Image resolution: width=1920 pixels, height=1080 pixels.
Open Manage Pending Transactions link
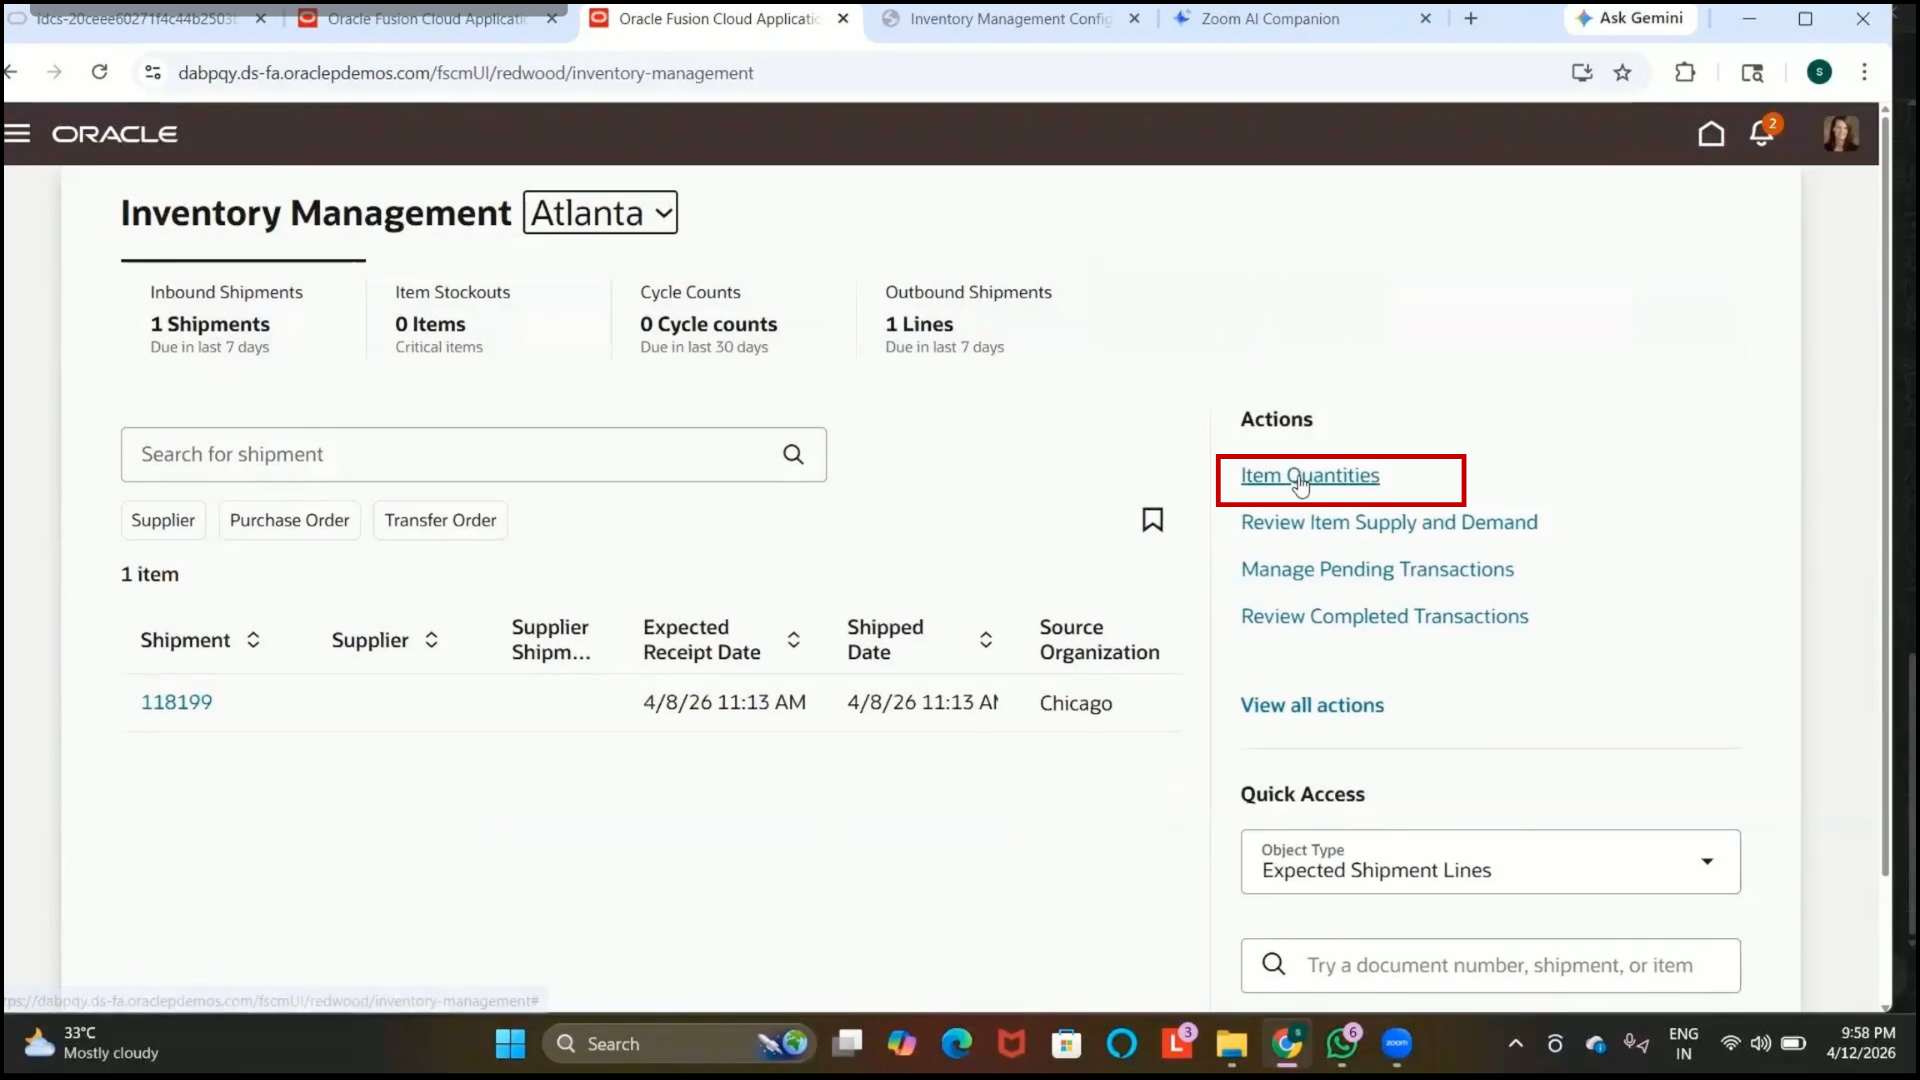[x=1377, y=570]
